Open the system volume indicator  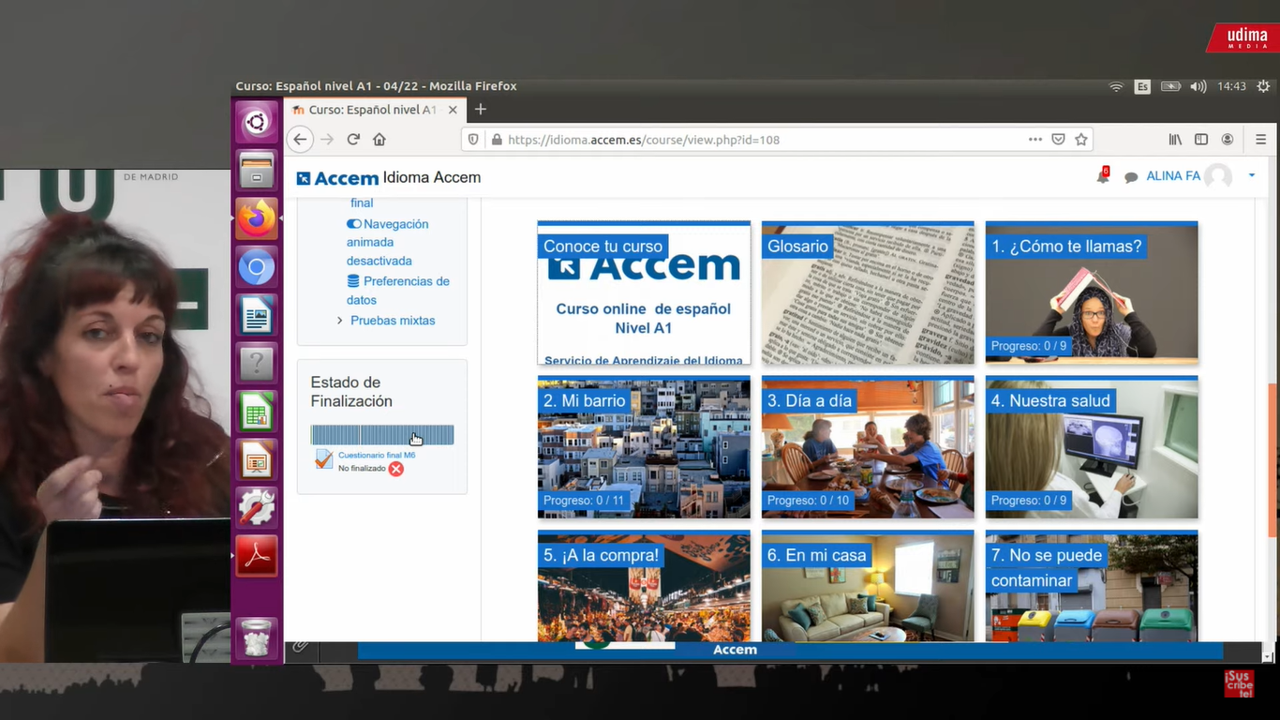[x=1198, y=87]
